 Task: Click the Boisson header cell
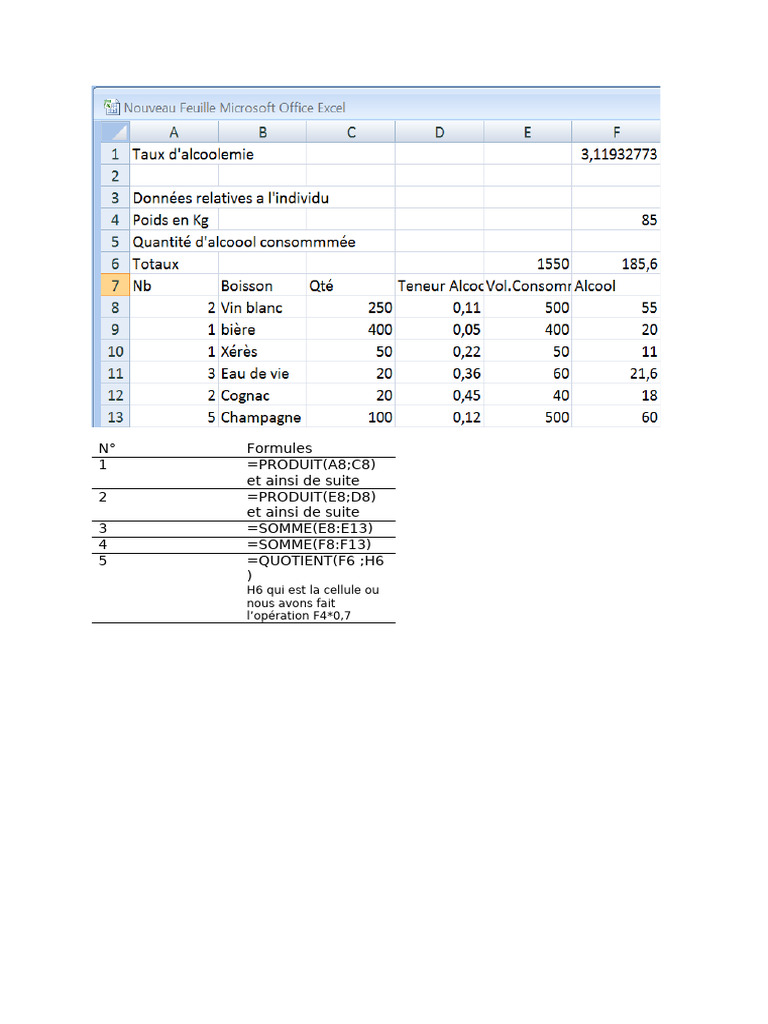click(x=263, y=285)
